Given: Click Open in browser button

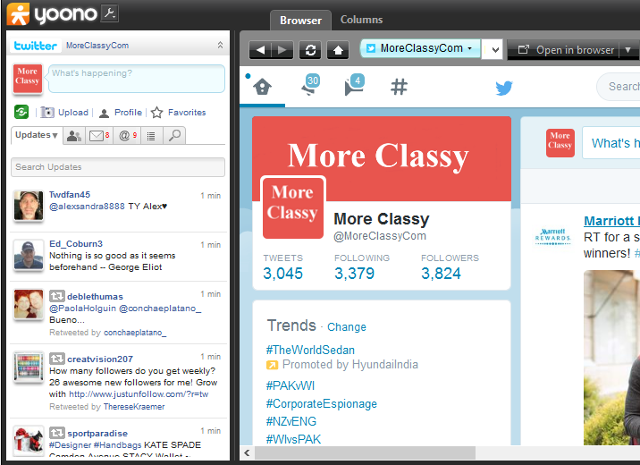Looking at the screenshot, I should (566, 50).
